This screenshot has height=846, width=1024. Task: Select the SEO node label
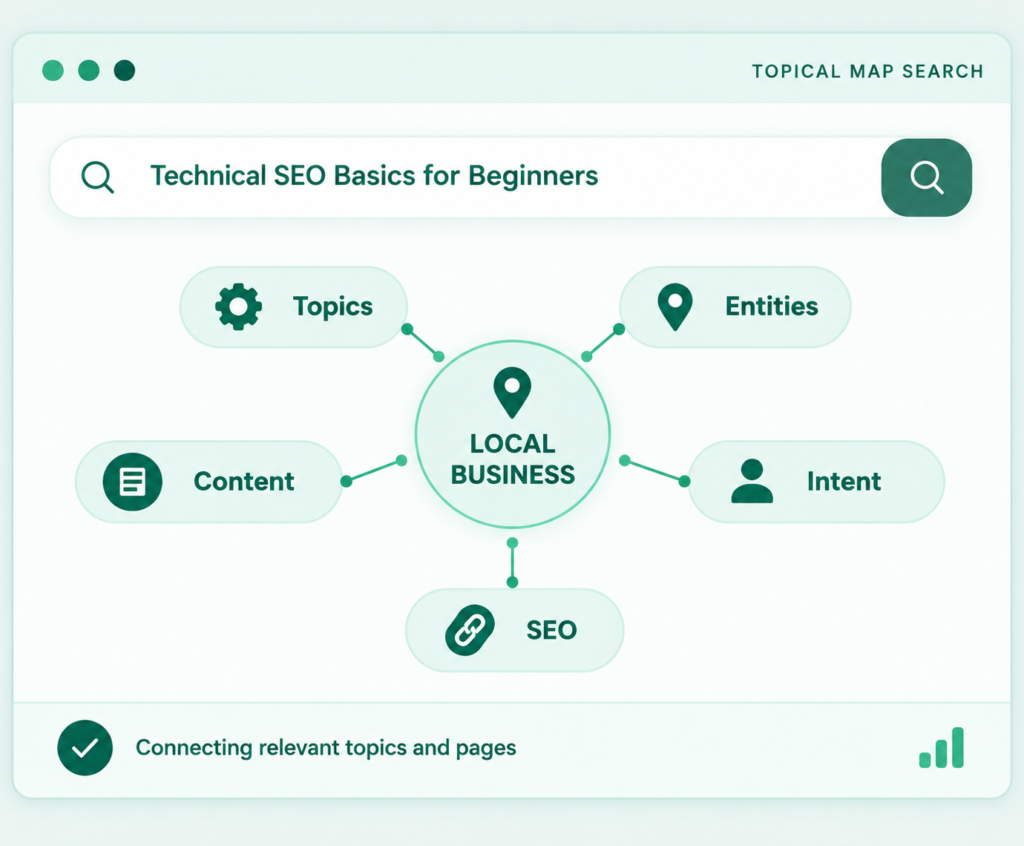(x=552, y=630)
